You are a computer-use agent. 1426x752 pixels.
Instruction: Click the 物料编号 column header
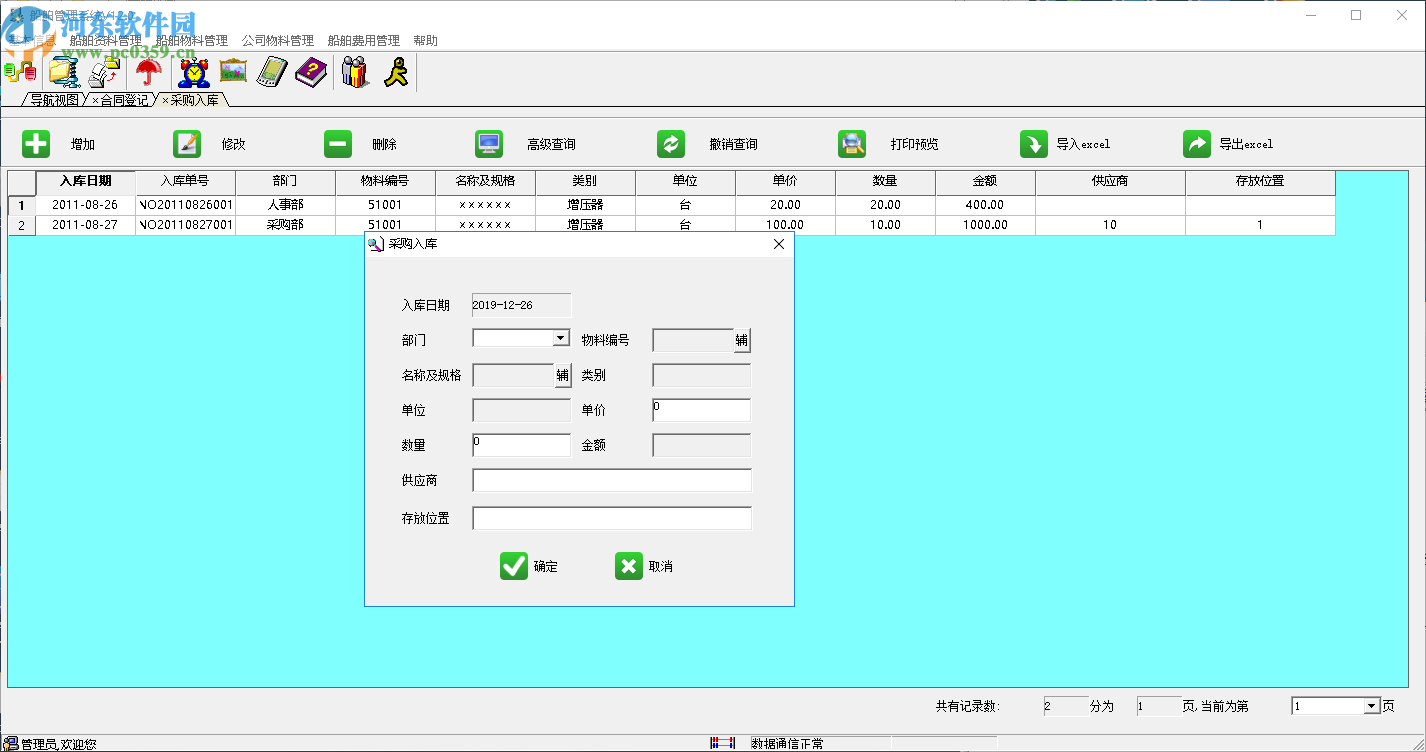click(386, 182)
